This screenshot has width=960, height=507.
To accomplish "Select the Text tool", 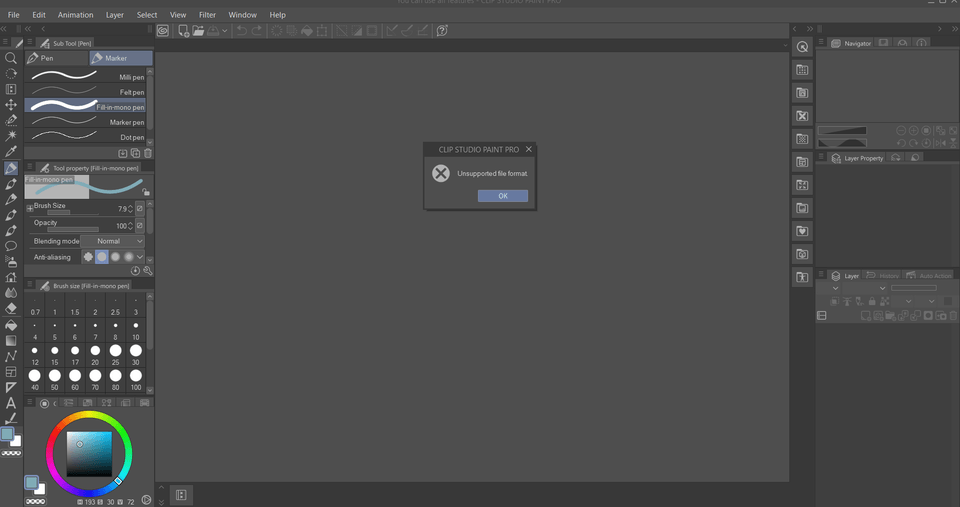I will 10,403.
